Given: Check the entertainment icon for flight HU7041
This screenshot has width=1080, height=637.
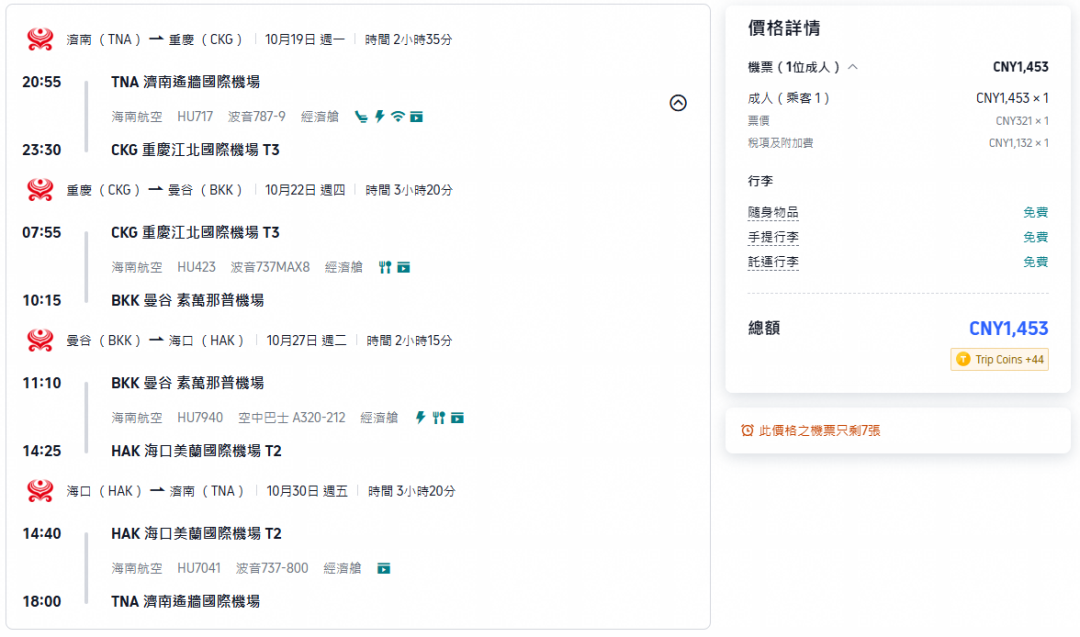Looking at the screenshot, I should (384, 568).
